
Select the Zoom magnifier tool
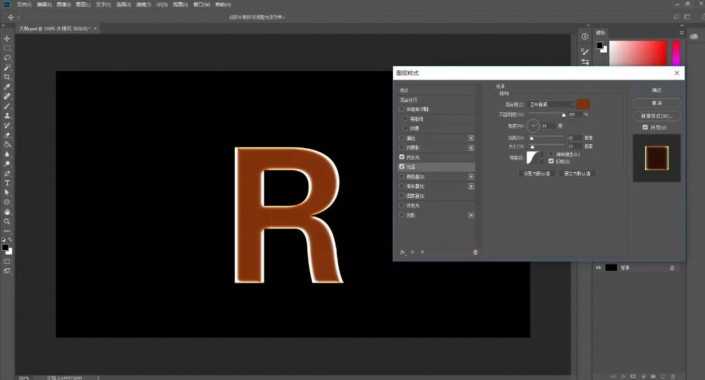tap(7, 221)
